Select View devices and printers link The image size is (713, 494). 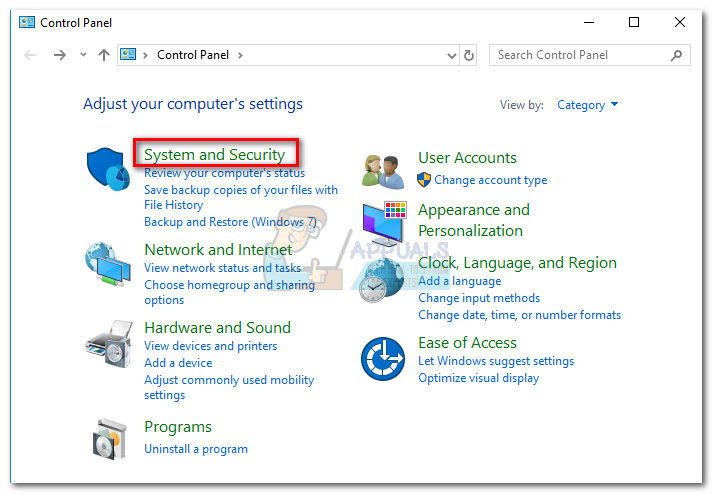[x=210, y=346]
